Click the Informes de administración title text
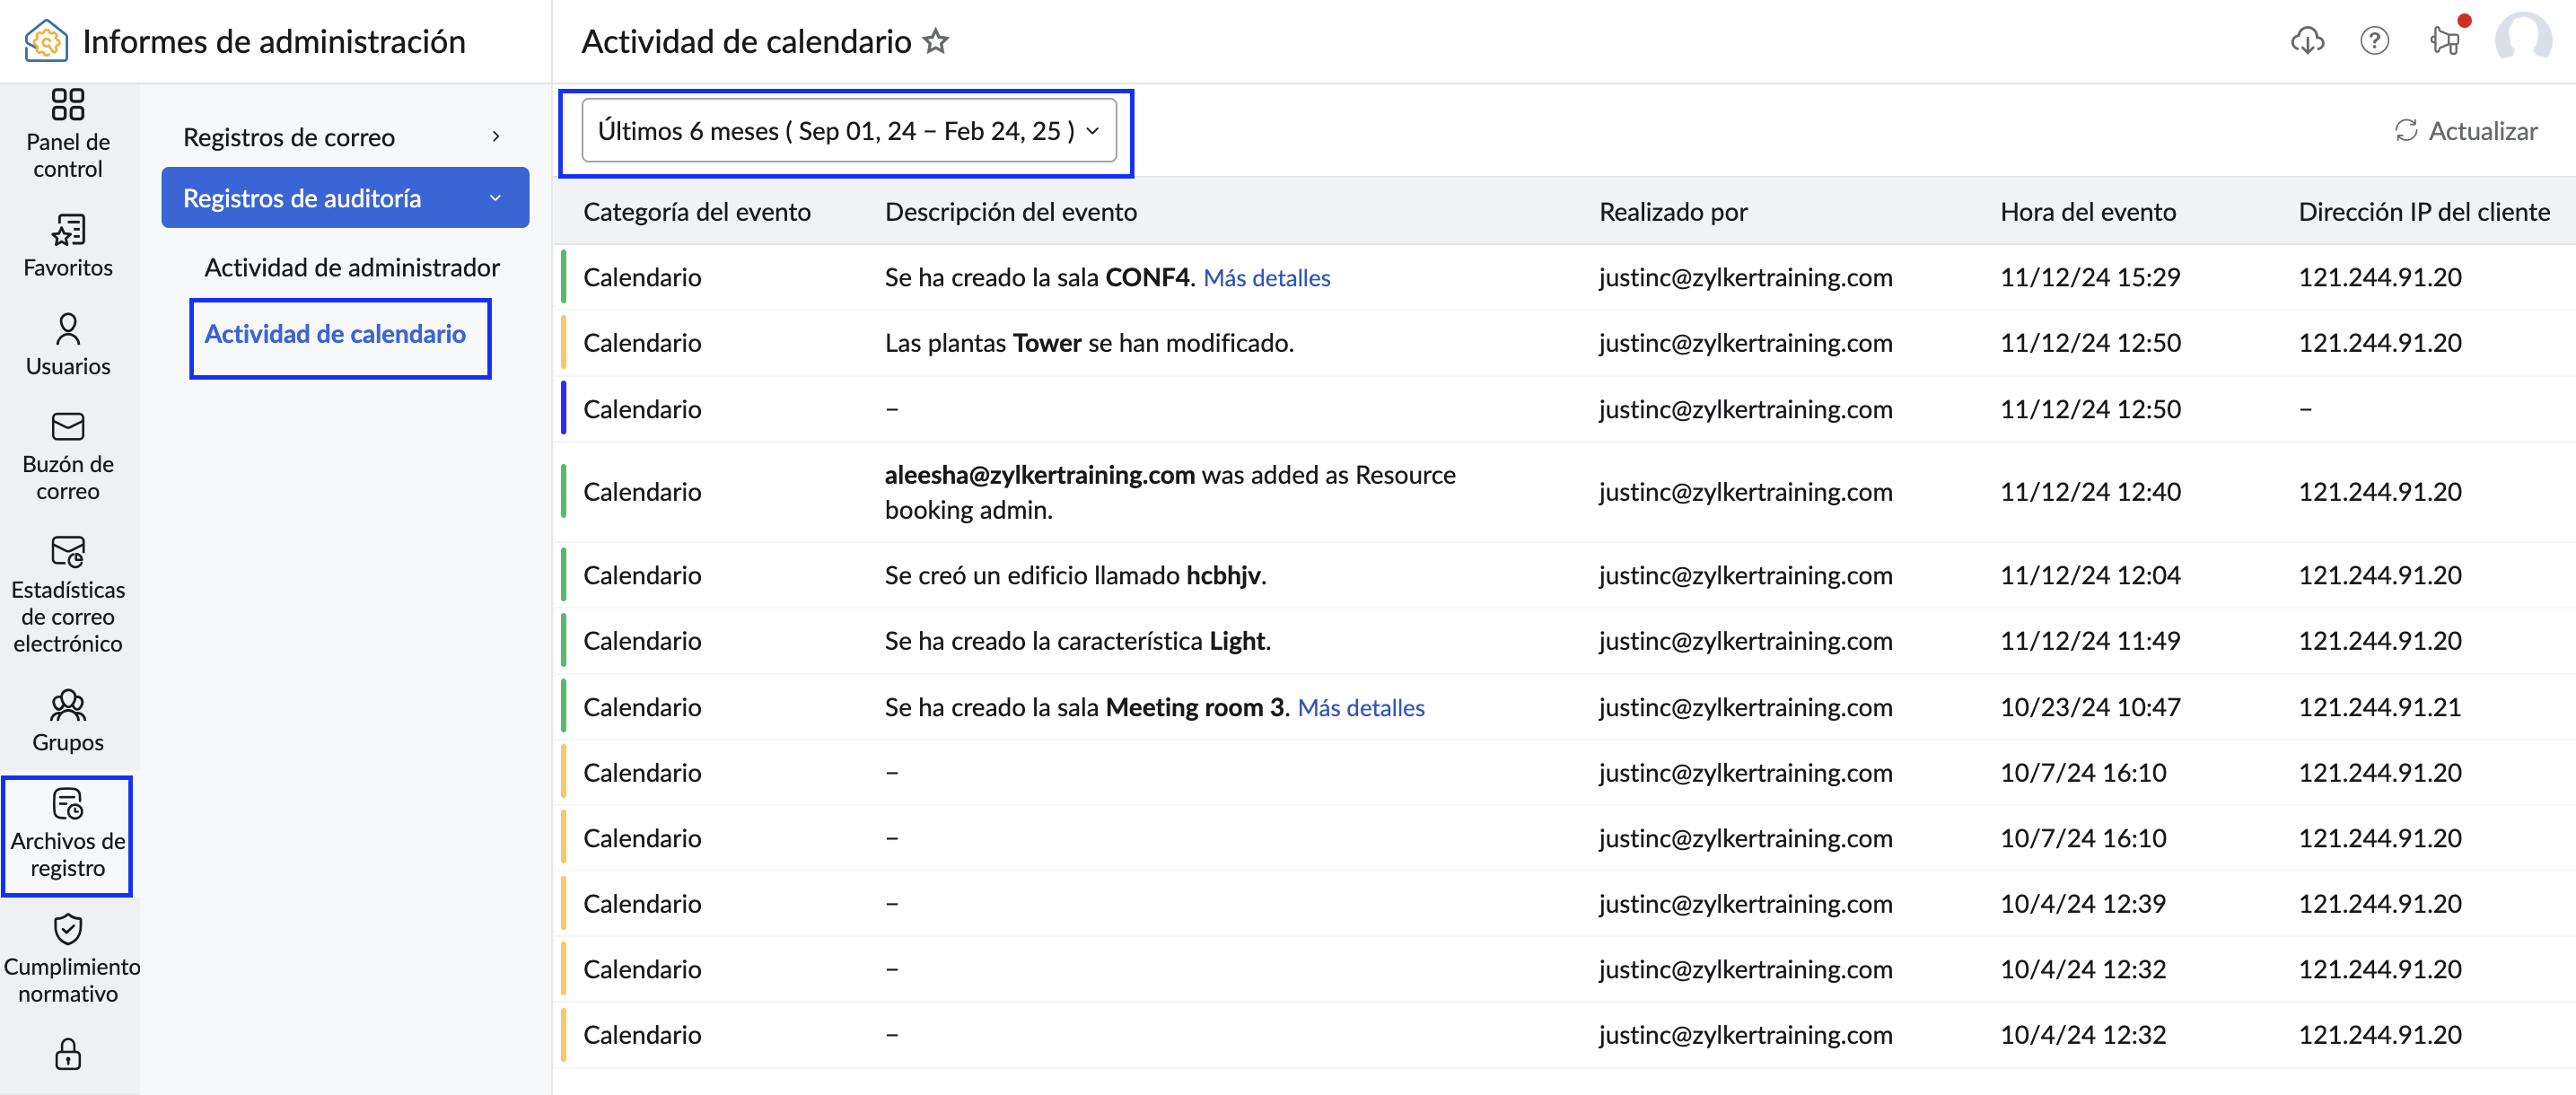This screenshot has height=1095, width=2576. pyautogui.click(x=274, y=41)
